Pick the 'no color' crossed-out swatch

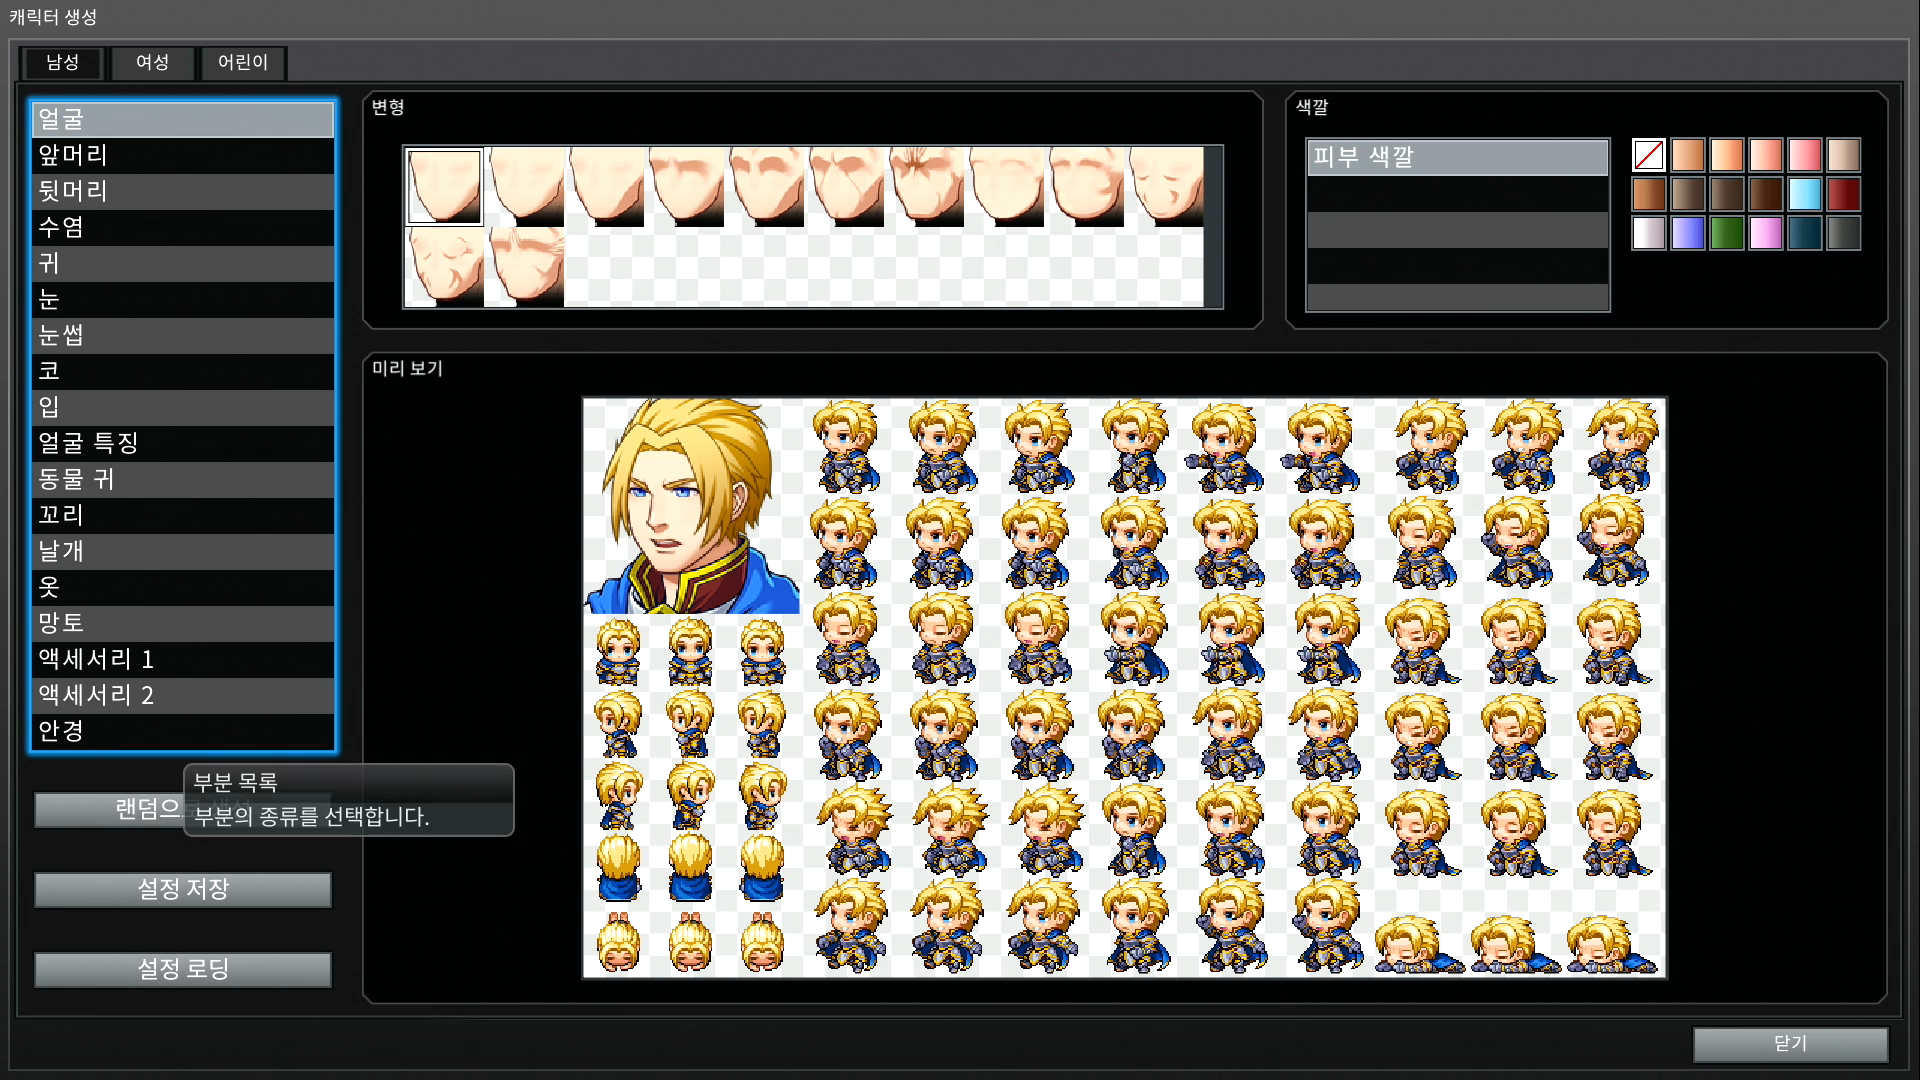(1648, 155)
